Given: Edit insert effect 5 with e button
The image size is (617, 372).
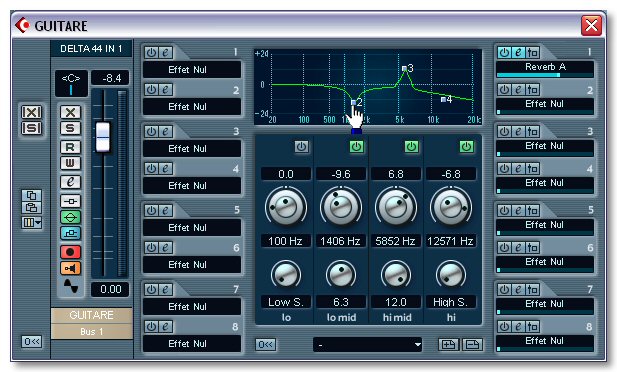Looking at the screenshot, I should [166, 211].
